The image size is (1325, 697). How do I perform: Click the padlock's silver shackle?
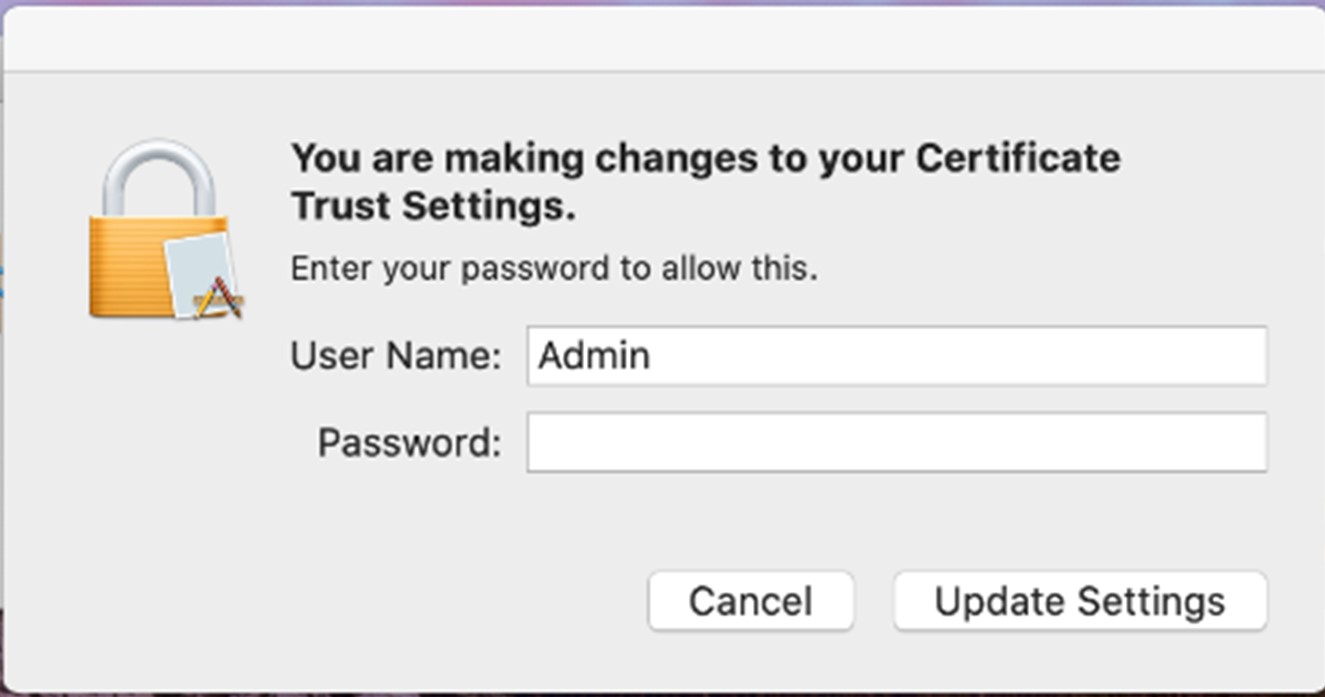pyautogui.click(x=160, y=180)
